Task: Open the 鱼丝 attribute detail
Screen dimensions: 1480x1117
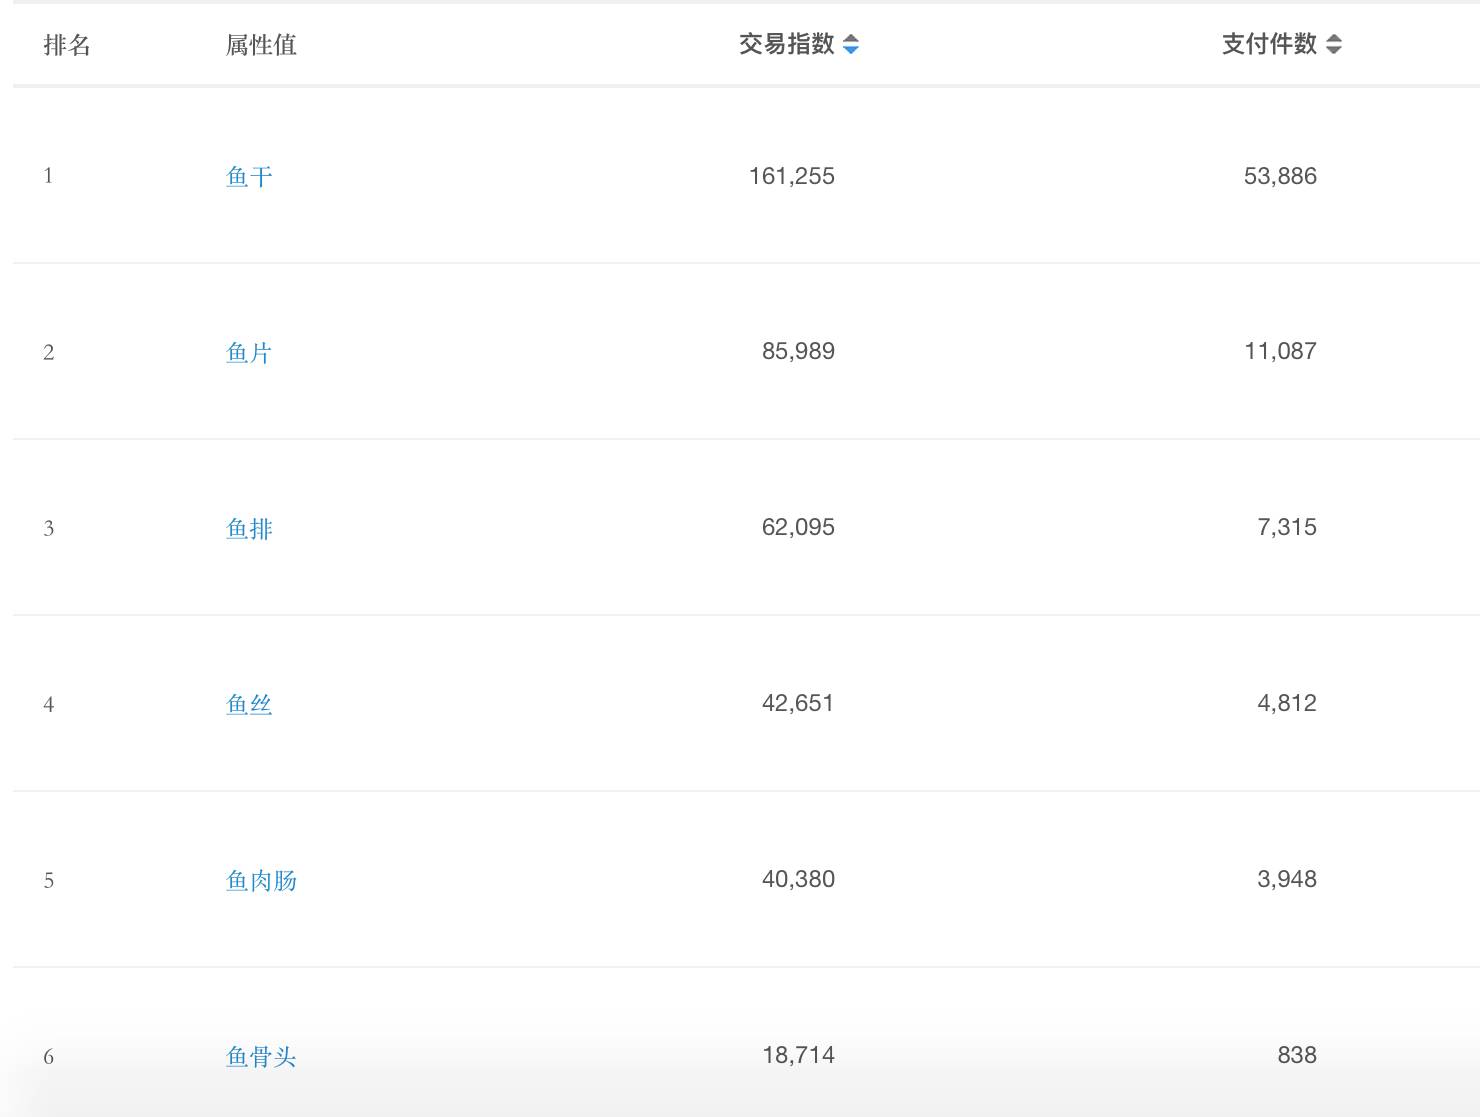Action: coord(249,704)
